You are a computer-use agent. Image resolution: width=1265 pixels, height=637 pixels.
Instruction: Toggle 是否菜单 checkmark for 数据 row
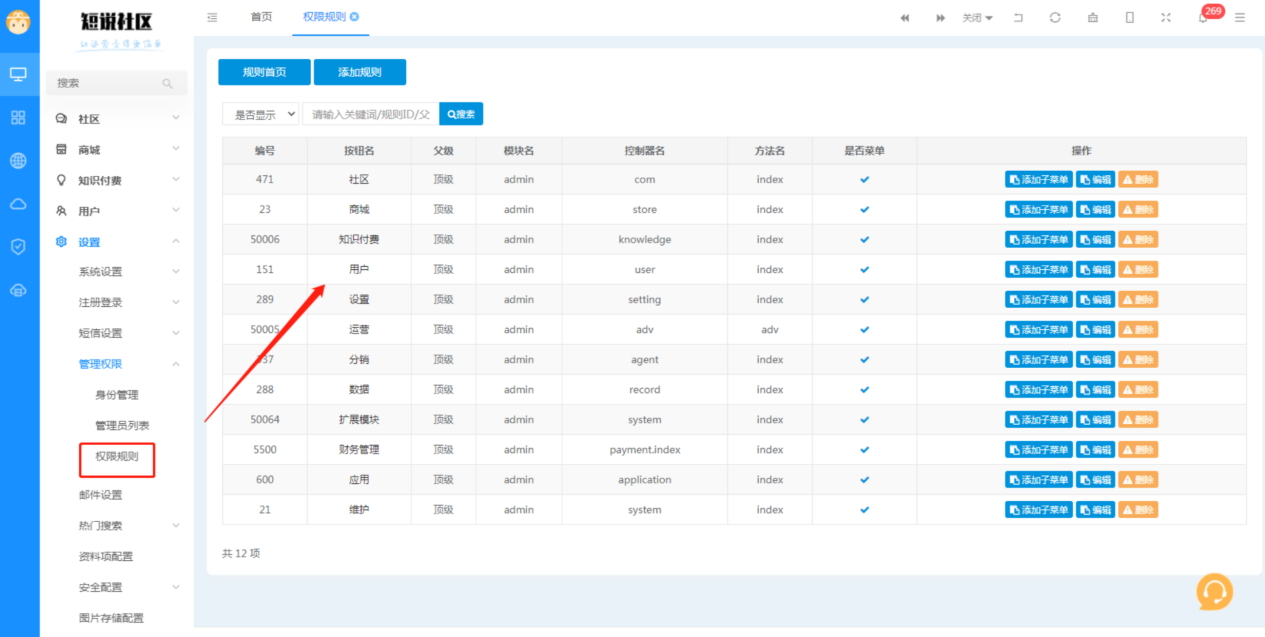865,390
